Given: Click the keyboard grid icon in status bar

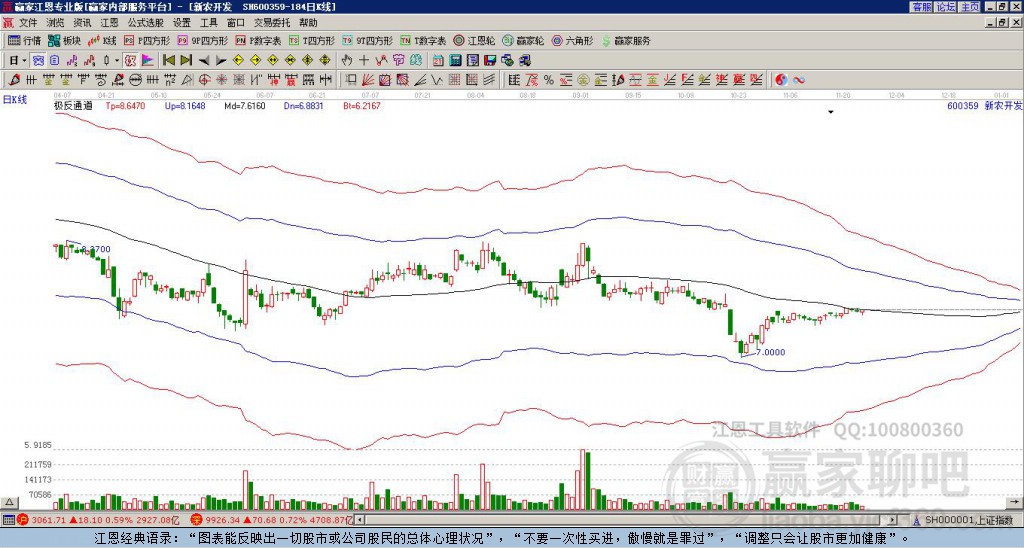Looking at the screenshot, I should [x=8, y=520].
